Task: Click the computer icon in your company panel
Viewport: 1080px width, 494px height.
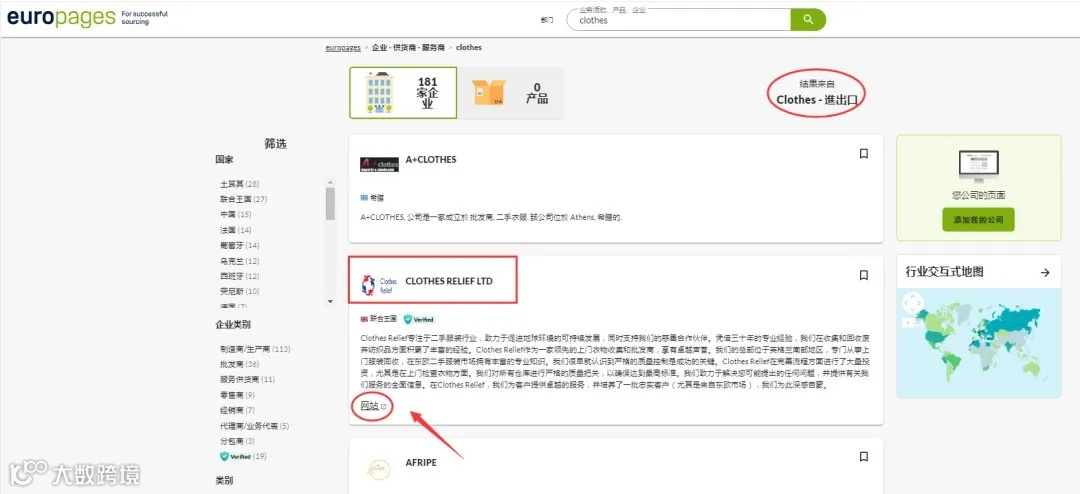Action: pyautogui.click(x=978, y=167)
